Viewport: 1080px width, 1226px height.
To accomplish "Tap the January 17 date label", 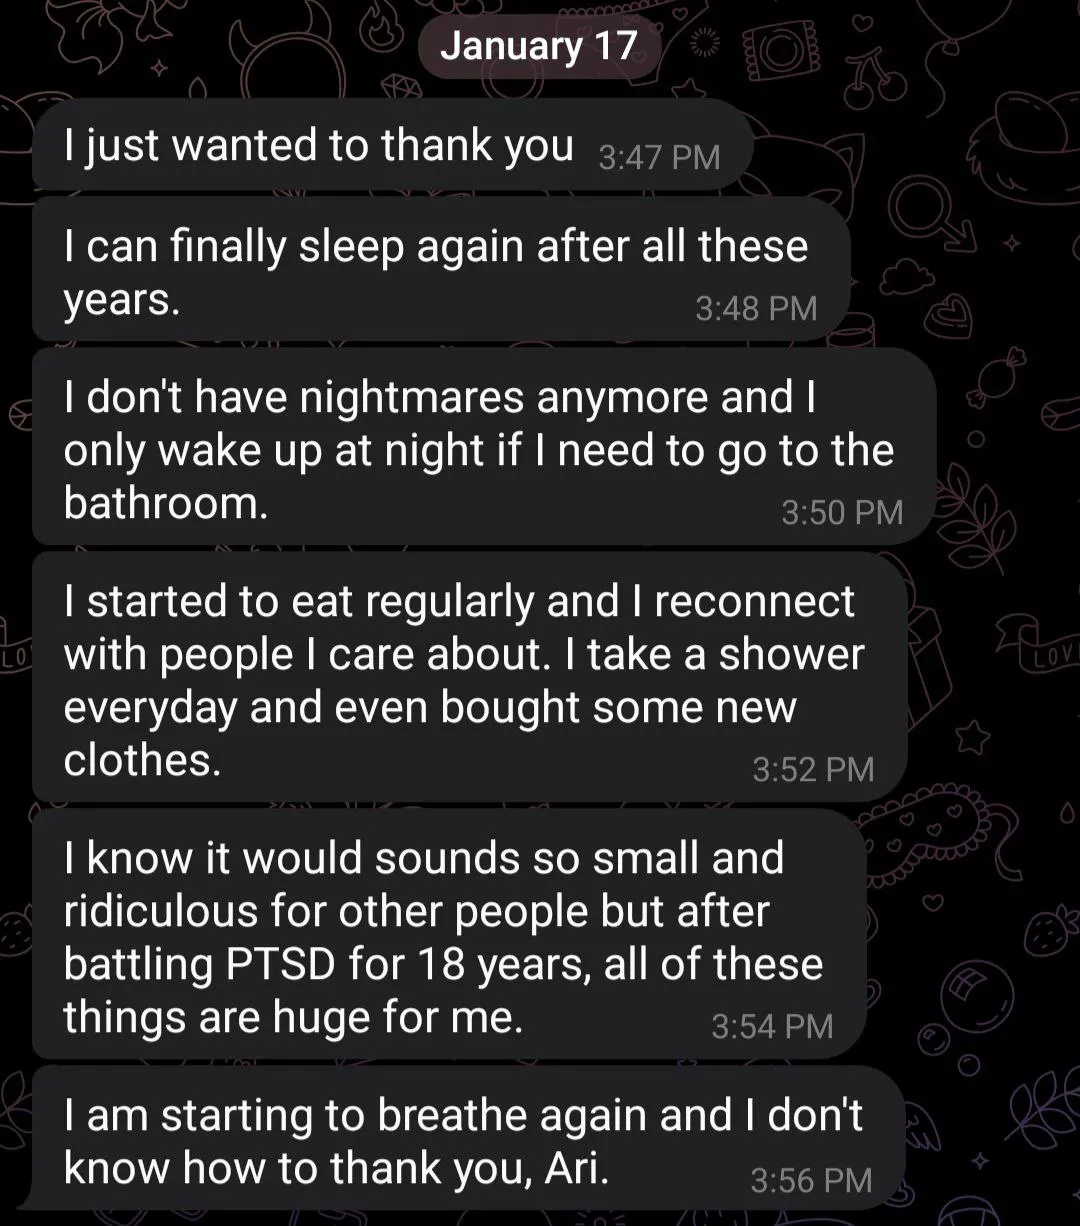I will pyautogui.click(x=538, y=46).
